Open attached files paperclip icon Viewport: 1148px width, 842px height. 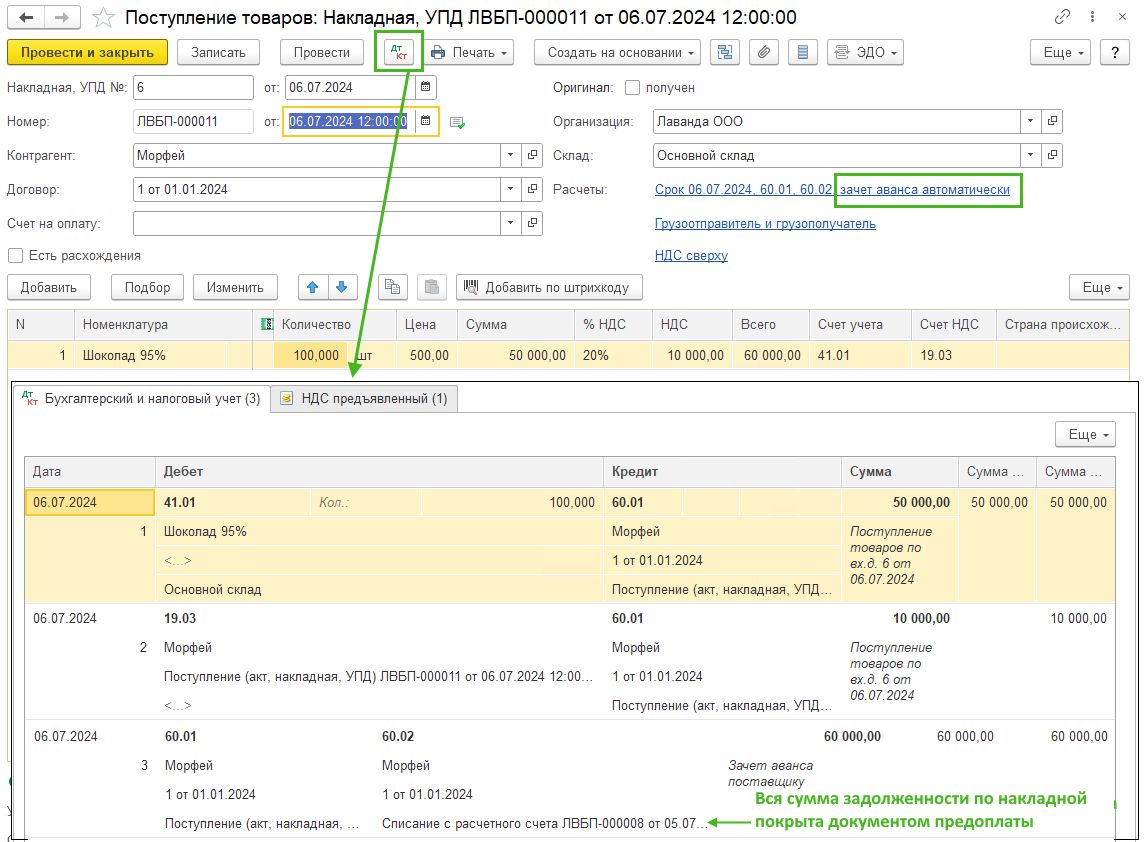pyautogui.click(x=764, y=52)
